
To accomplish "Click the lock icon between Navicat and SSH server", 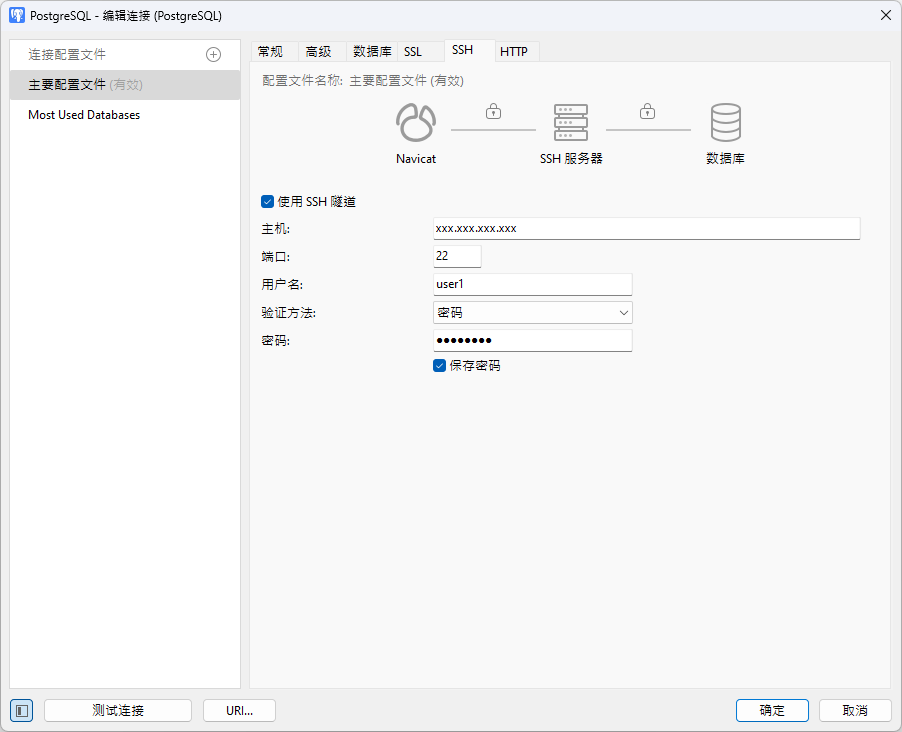I will coord(494,111).
